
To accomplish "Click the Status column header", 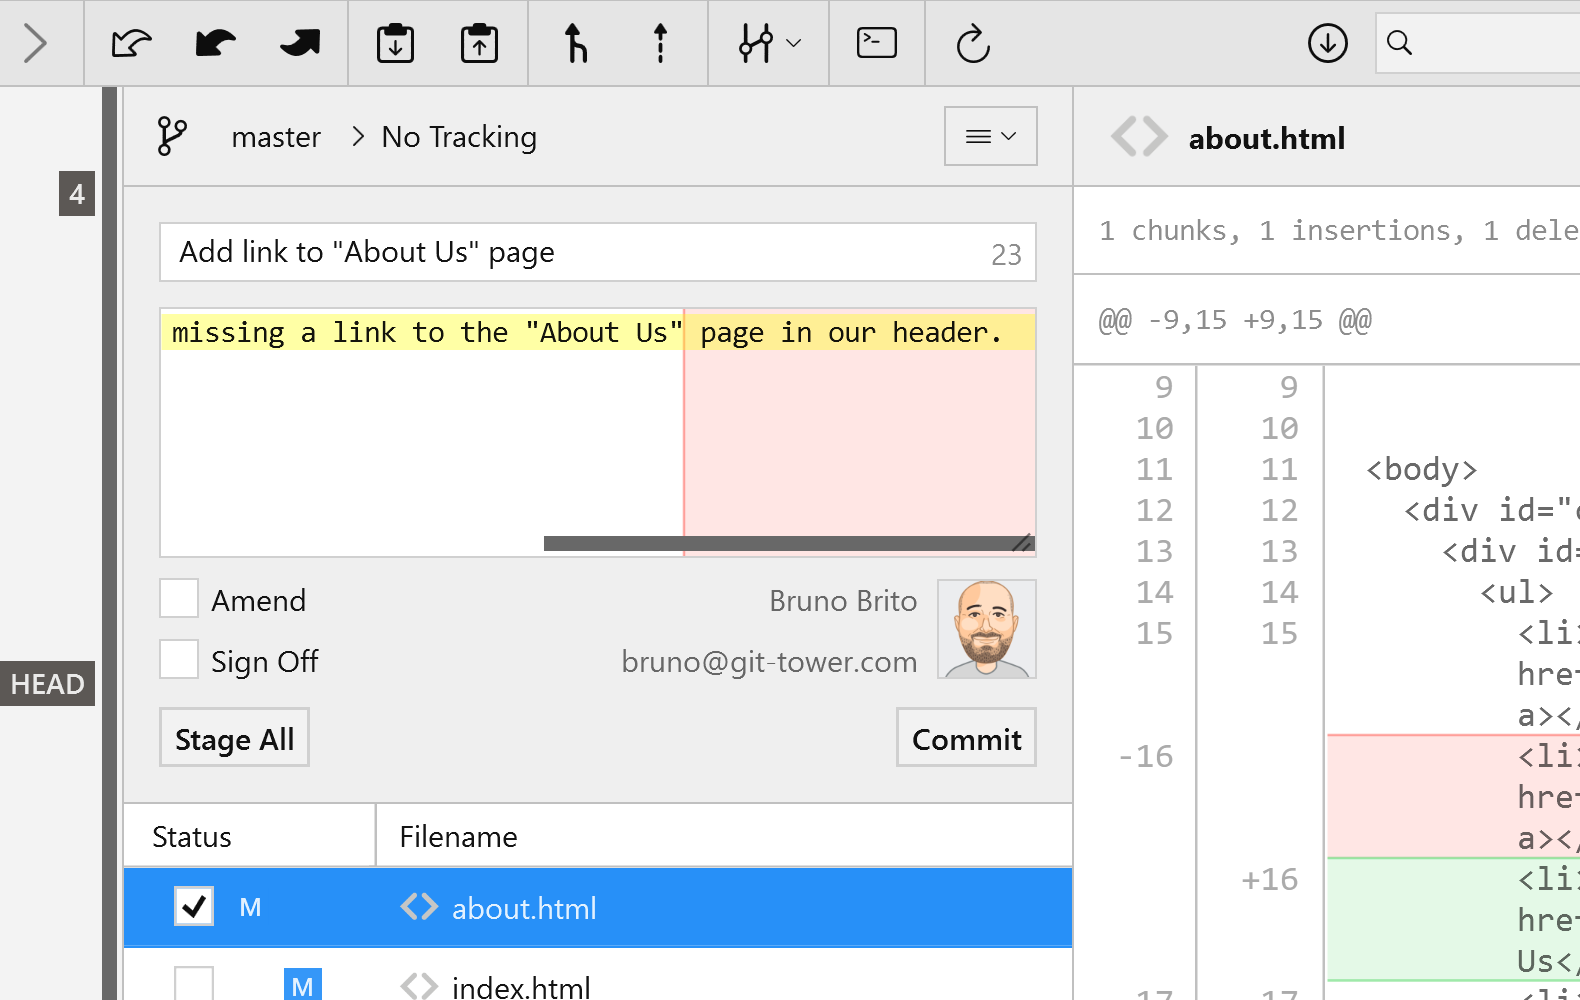I will (x=192, y=836).
